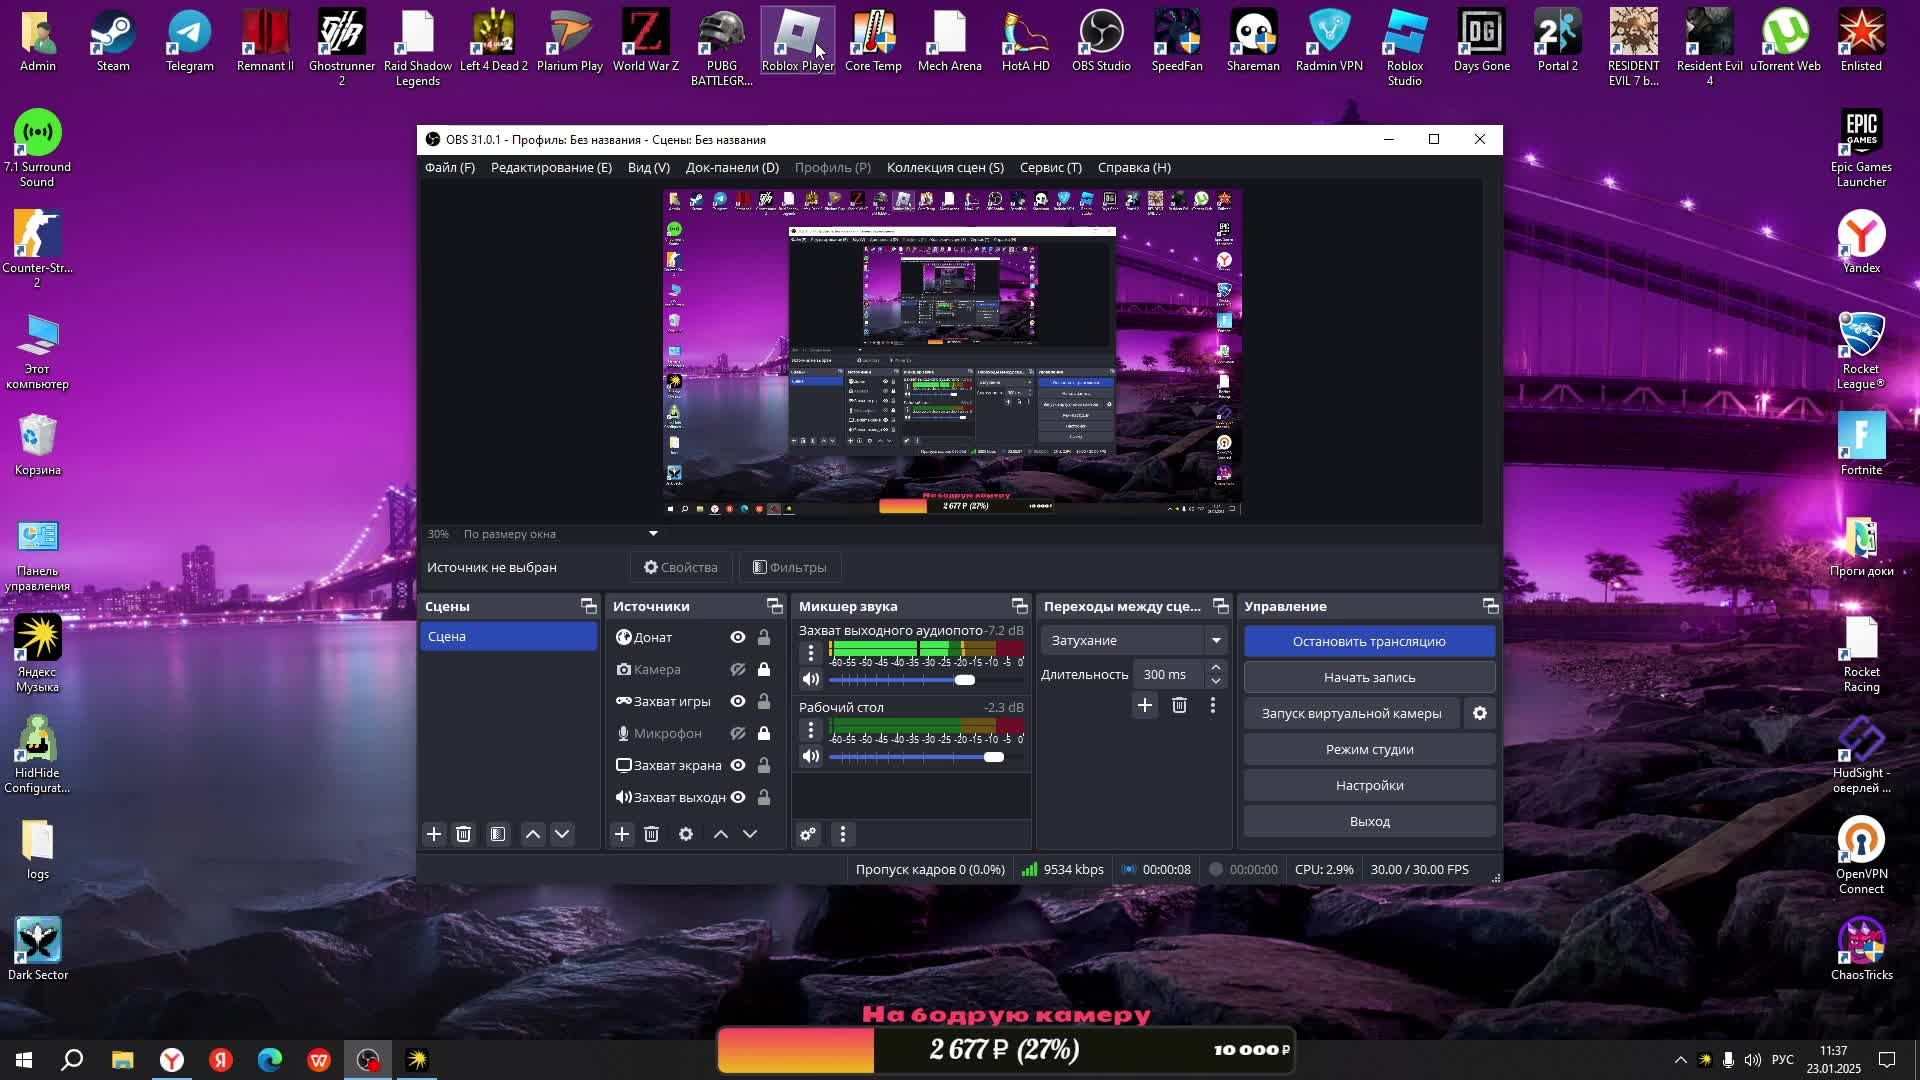Hide the Захват игры source

click(x=738, y=701)
